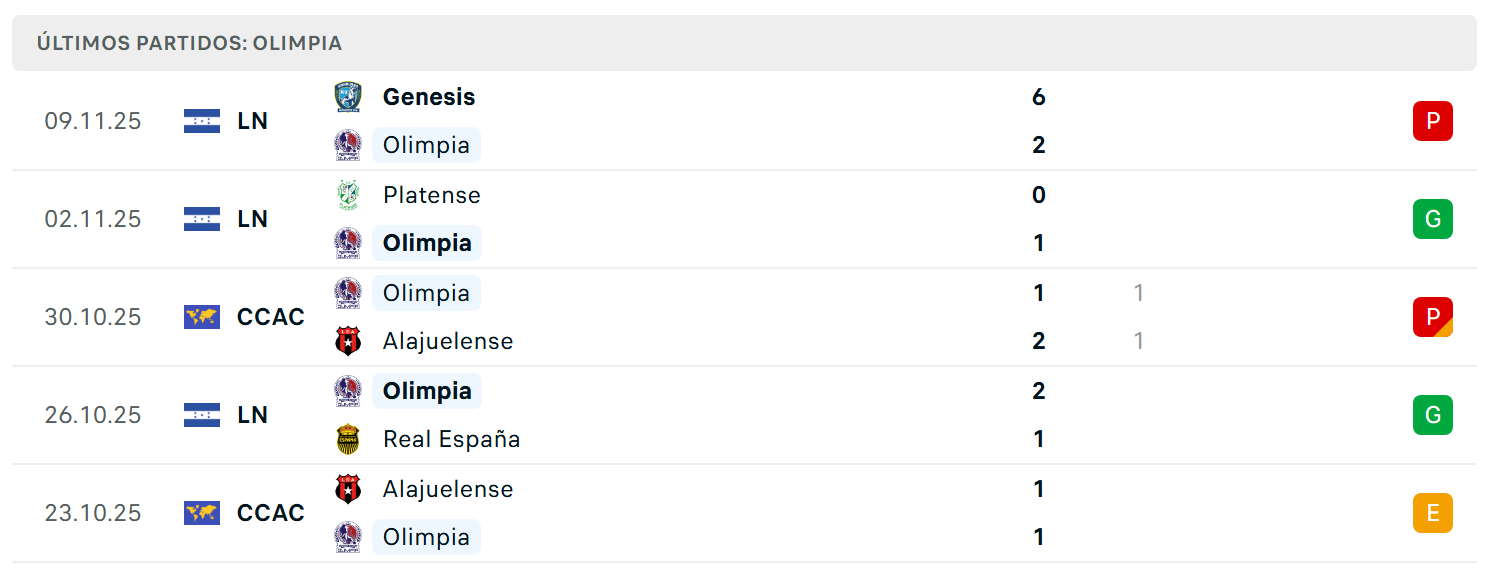Click score 6 in Genesis match row
1496x577 pixels.
pos(1038,97)
